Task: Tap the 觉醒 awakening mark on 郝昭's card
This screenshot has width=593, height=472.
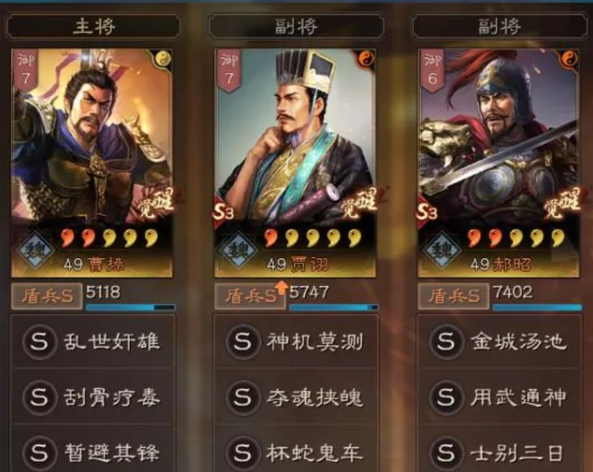Action: coord(562,204)
